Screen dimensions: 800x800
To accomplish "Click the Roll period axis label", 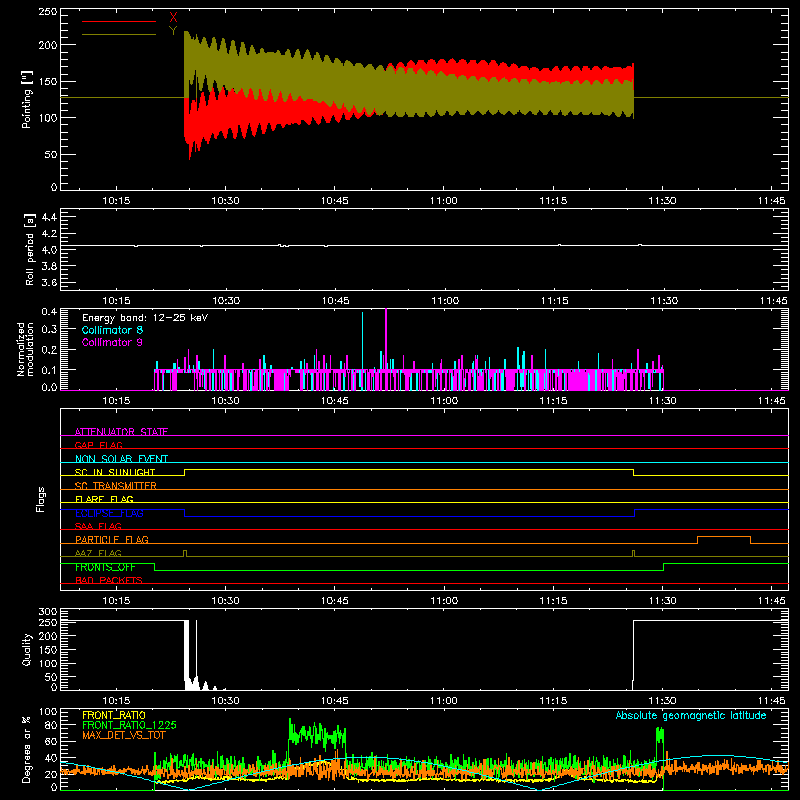I will point(30,249).
